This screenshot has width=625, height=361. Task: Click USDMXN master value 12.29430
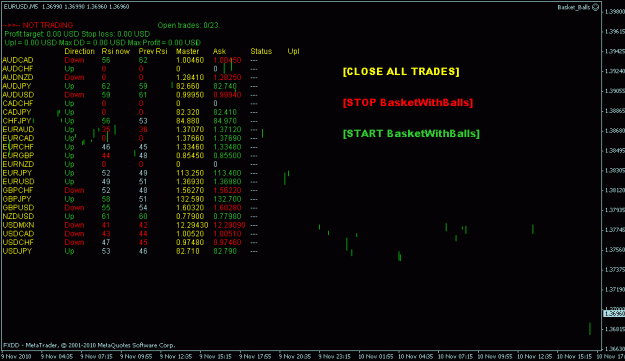click(x=192, y=225)
